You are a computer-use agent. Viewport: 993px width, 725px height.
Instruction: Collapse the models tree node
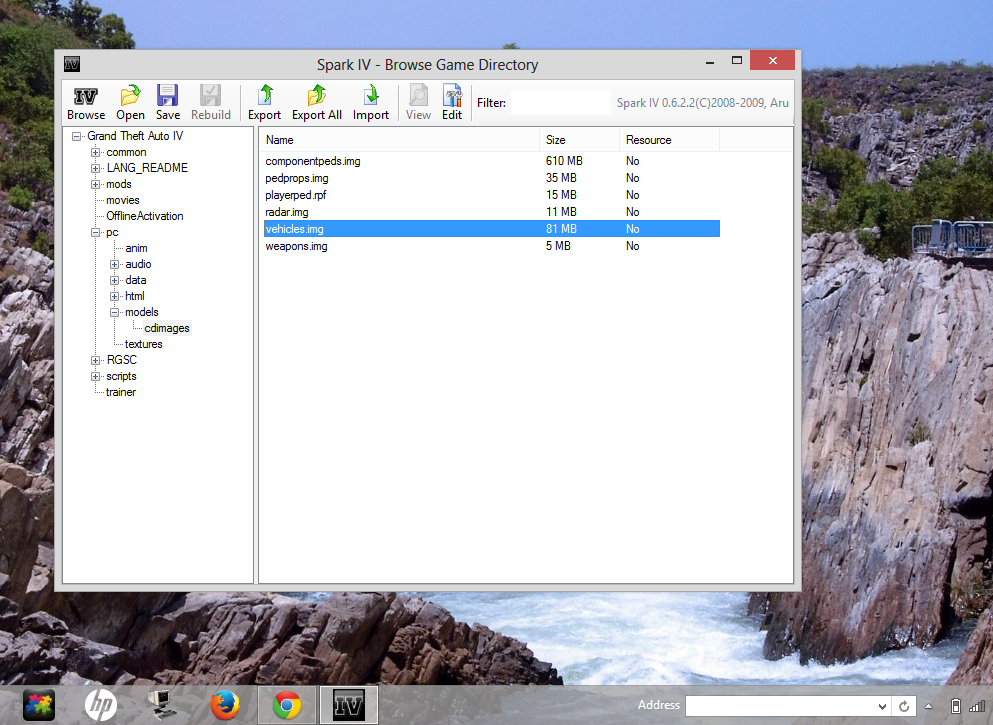(114, 312)
